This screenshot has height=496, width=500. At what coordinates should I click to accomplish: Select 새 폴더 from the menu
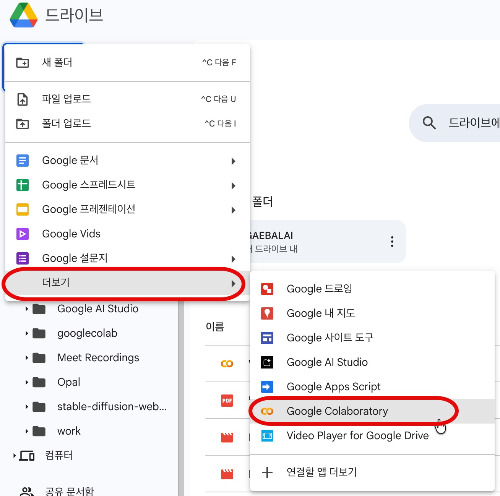tap(127, 62)
